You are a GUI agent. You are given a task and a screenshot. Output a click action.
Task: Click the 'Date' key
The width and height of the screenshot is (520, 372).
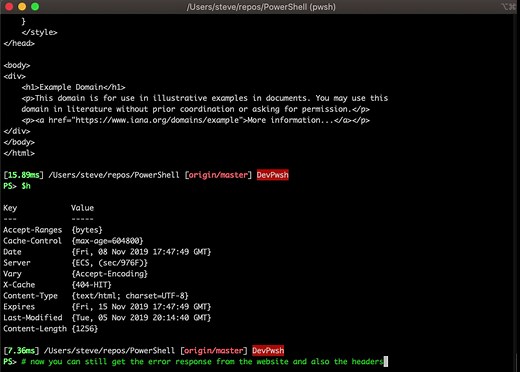coord(12,252)
